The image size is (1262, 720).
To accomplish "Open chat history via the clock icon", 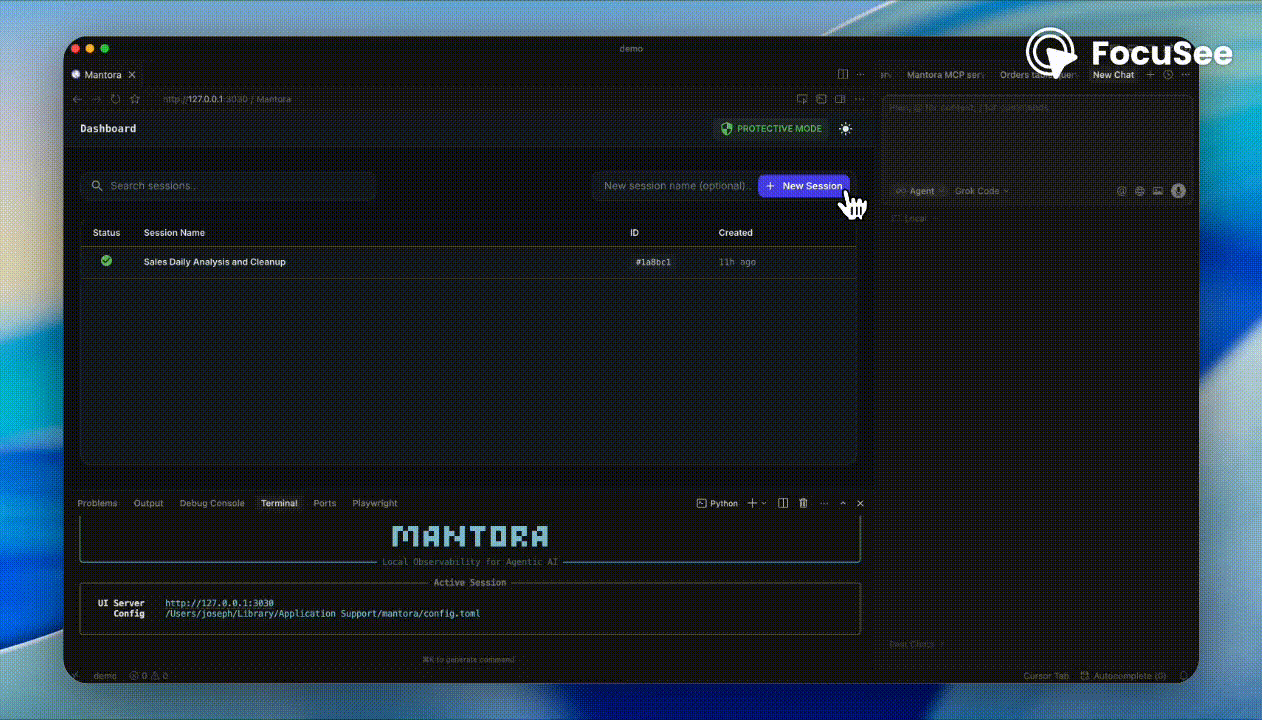I will (x=1168, y=74).
